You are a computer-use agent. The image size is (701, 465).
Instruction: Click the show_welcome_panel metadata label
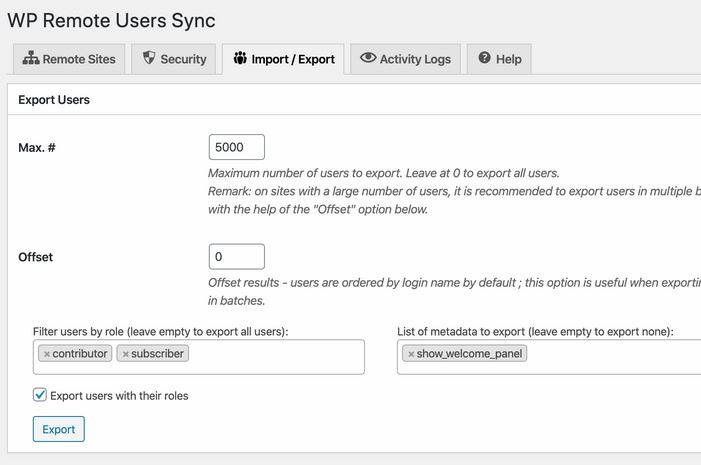point(469,354)
